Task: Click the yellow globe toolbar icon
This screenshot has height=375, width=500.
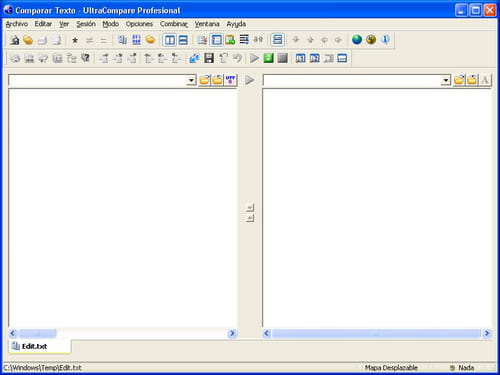Action: click(x=371, y=40)
